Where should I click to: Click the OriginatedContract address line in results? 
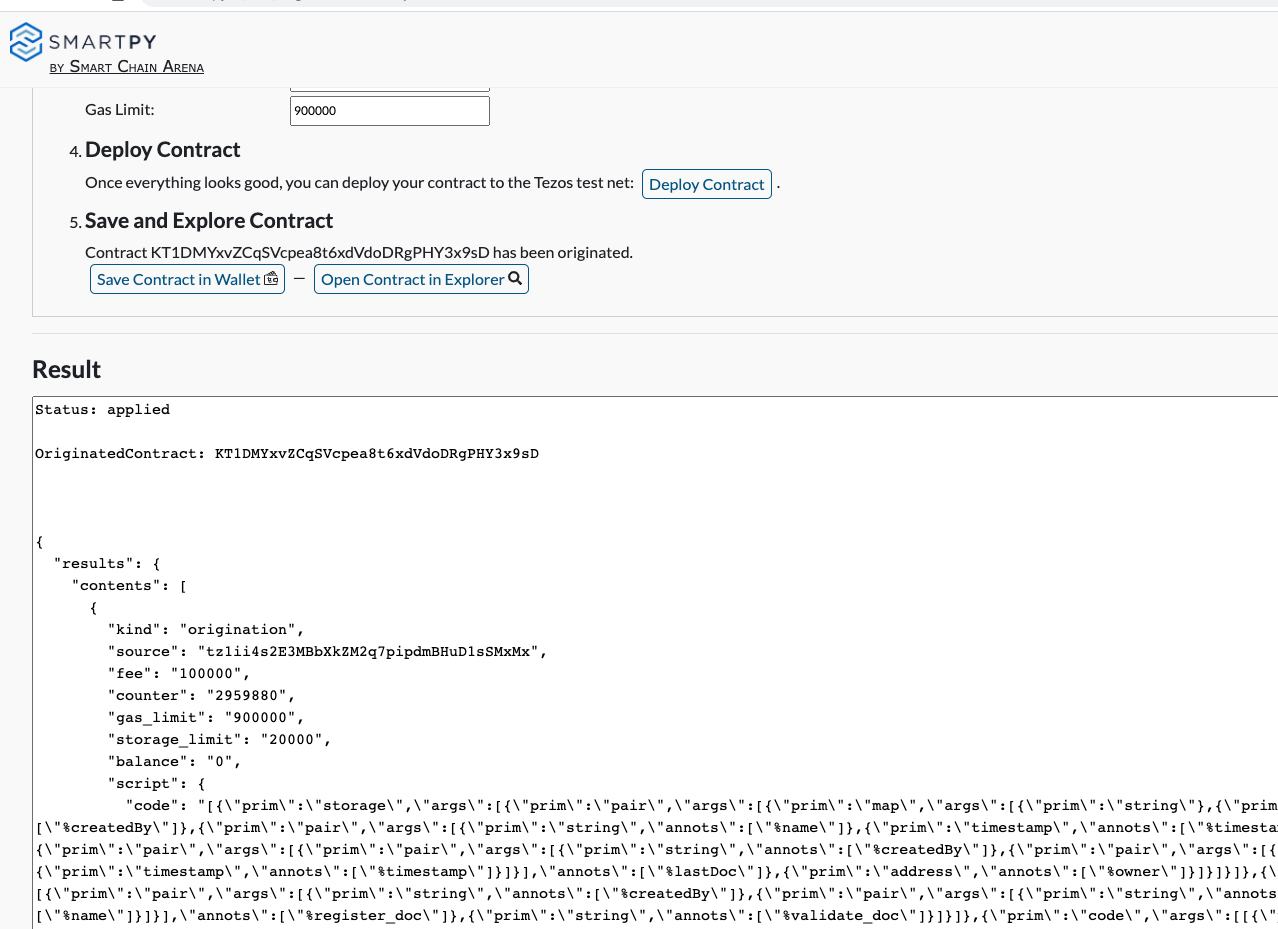coord(287,454)
